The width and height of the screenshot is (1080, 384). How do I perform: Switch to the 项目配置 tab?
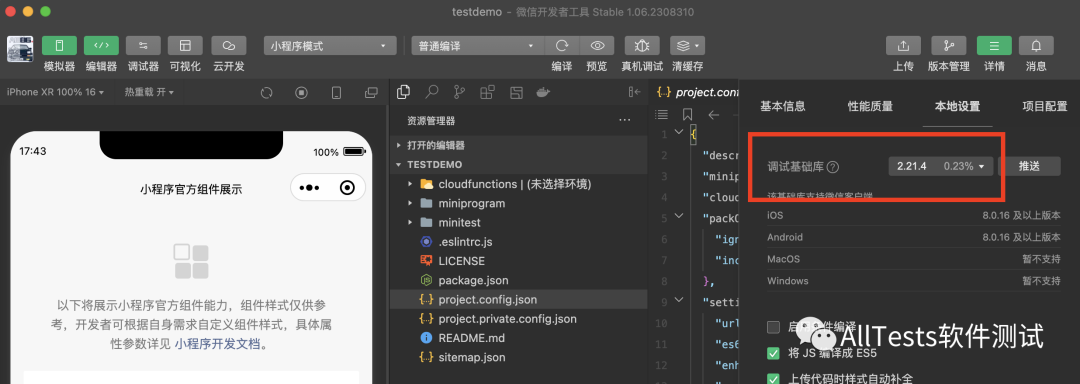click(x=1045, y=106)
